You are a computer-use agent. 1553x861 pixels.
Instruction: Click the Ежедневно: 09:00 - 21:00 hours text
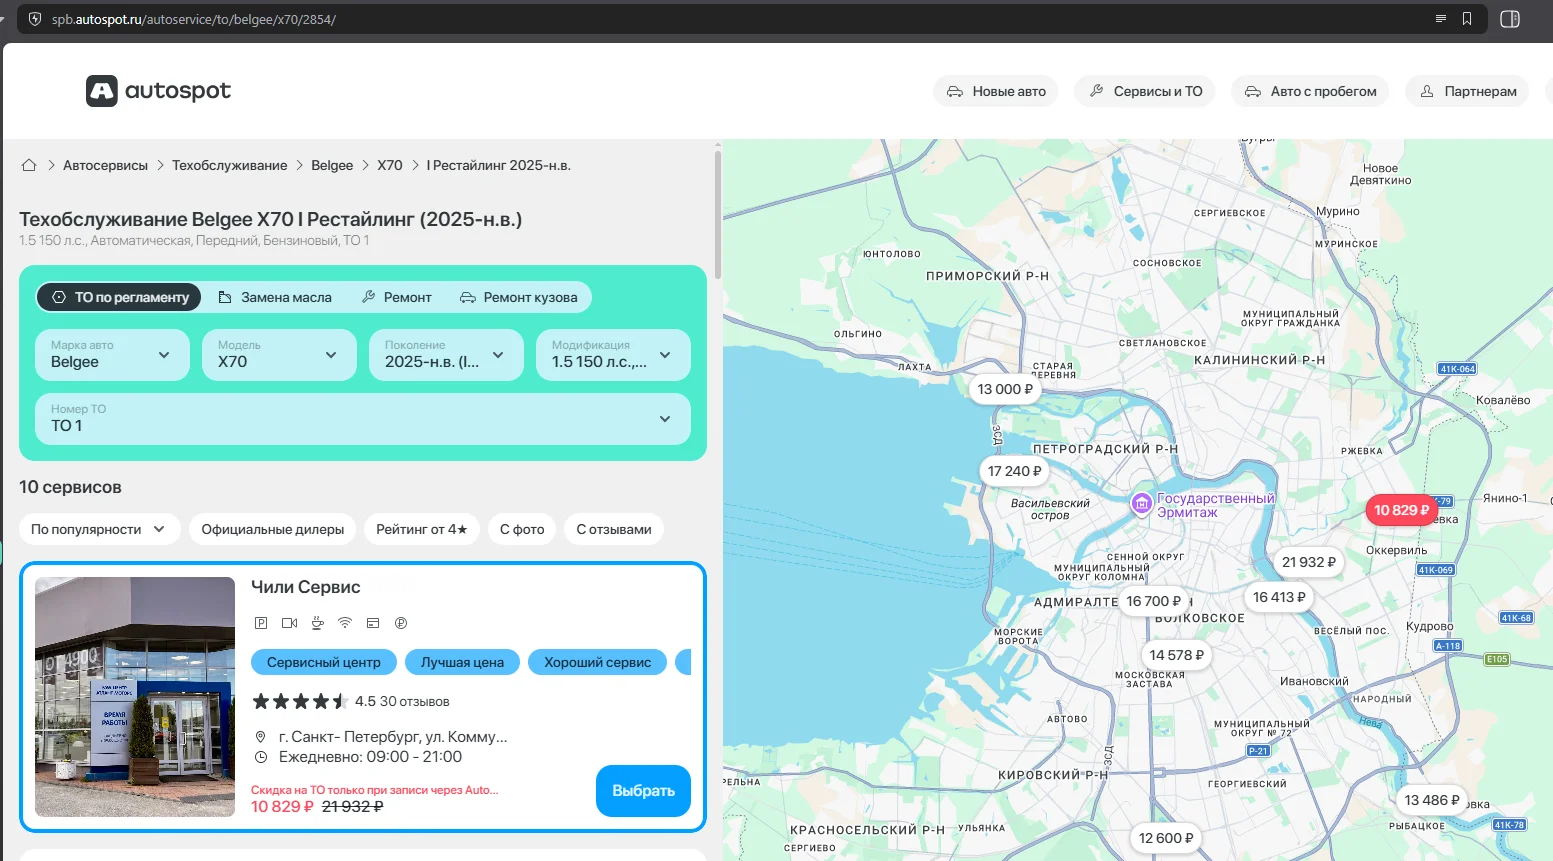[370, 757]
